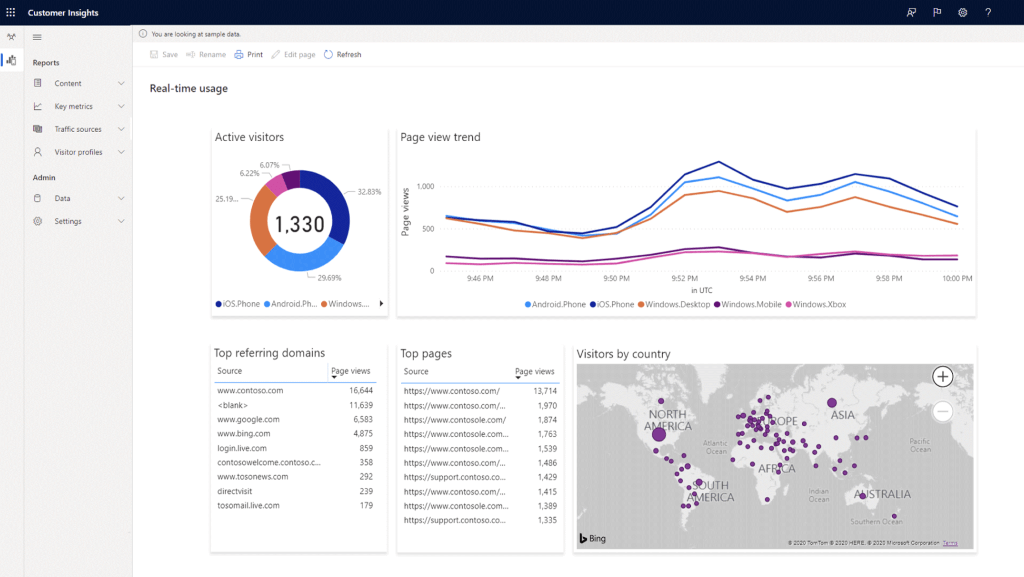Collapse the navigation hamburger menu
The width and height of the screenshot is (1024, 577).
[37, 37]
